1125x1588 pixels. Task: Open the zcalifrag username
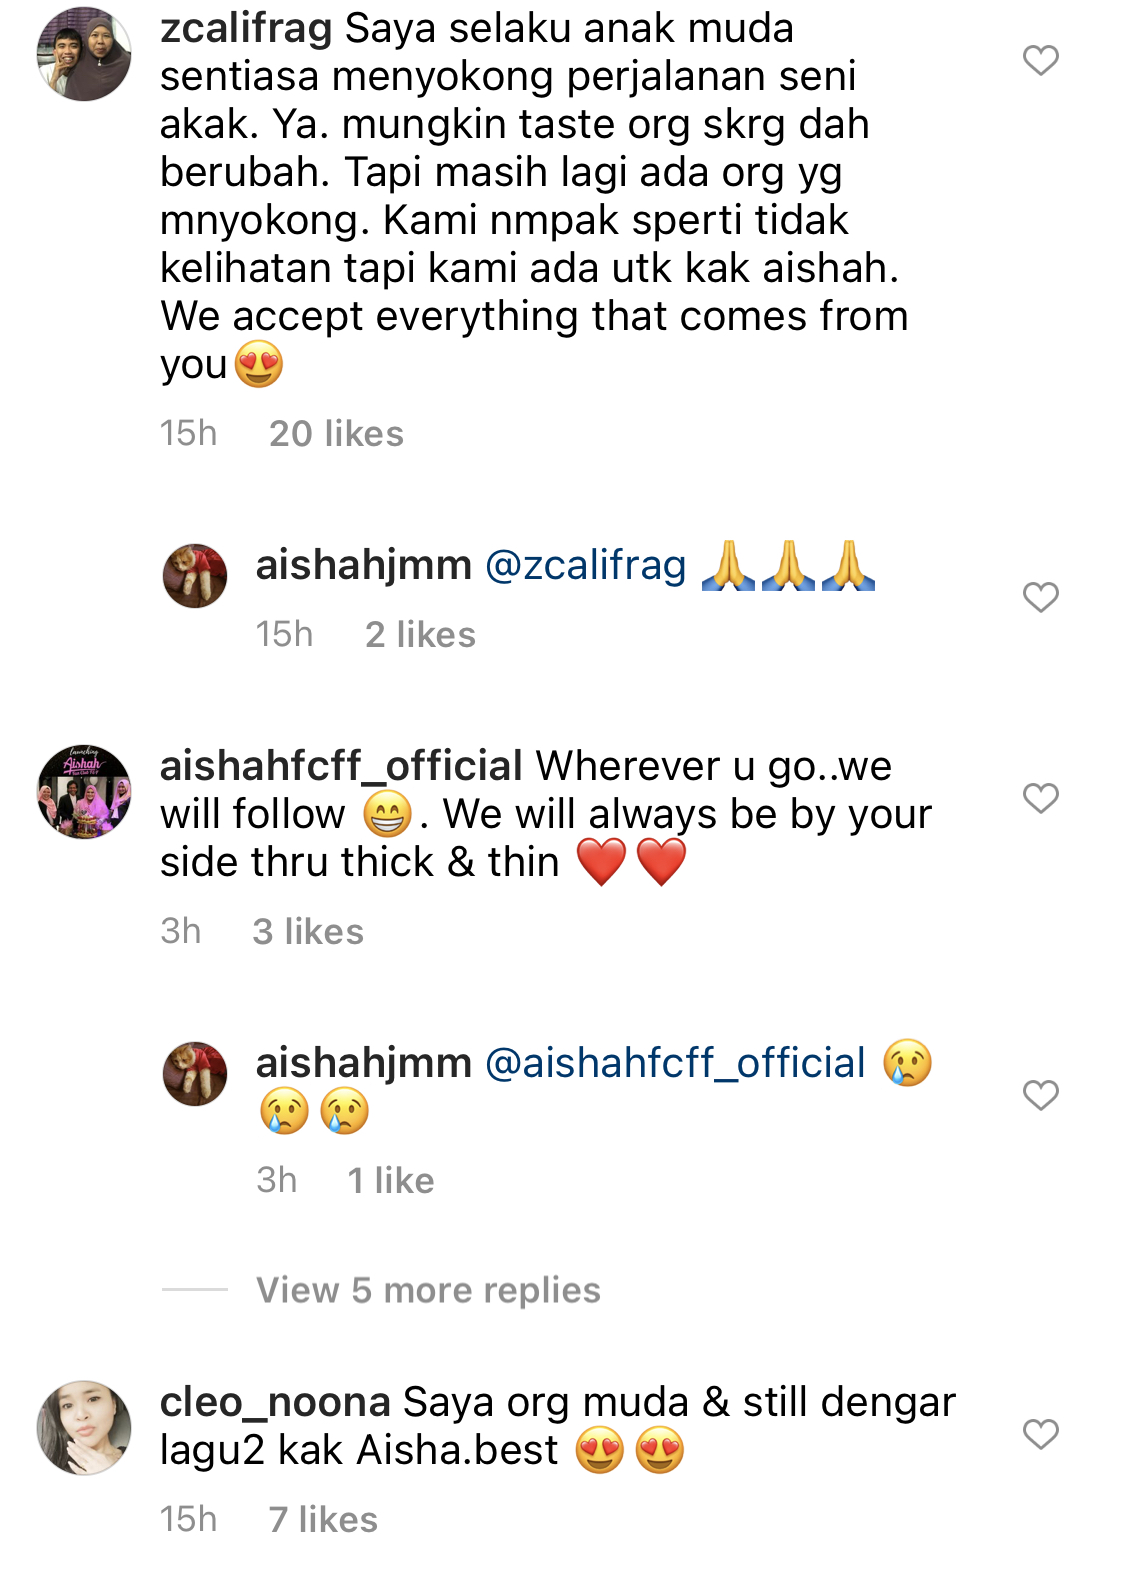(x=246, y=28)
